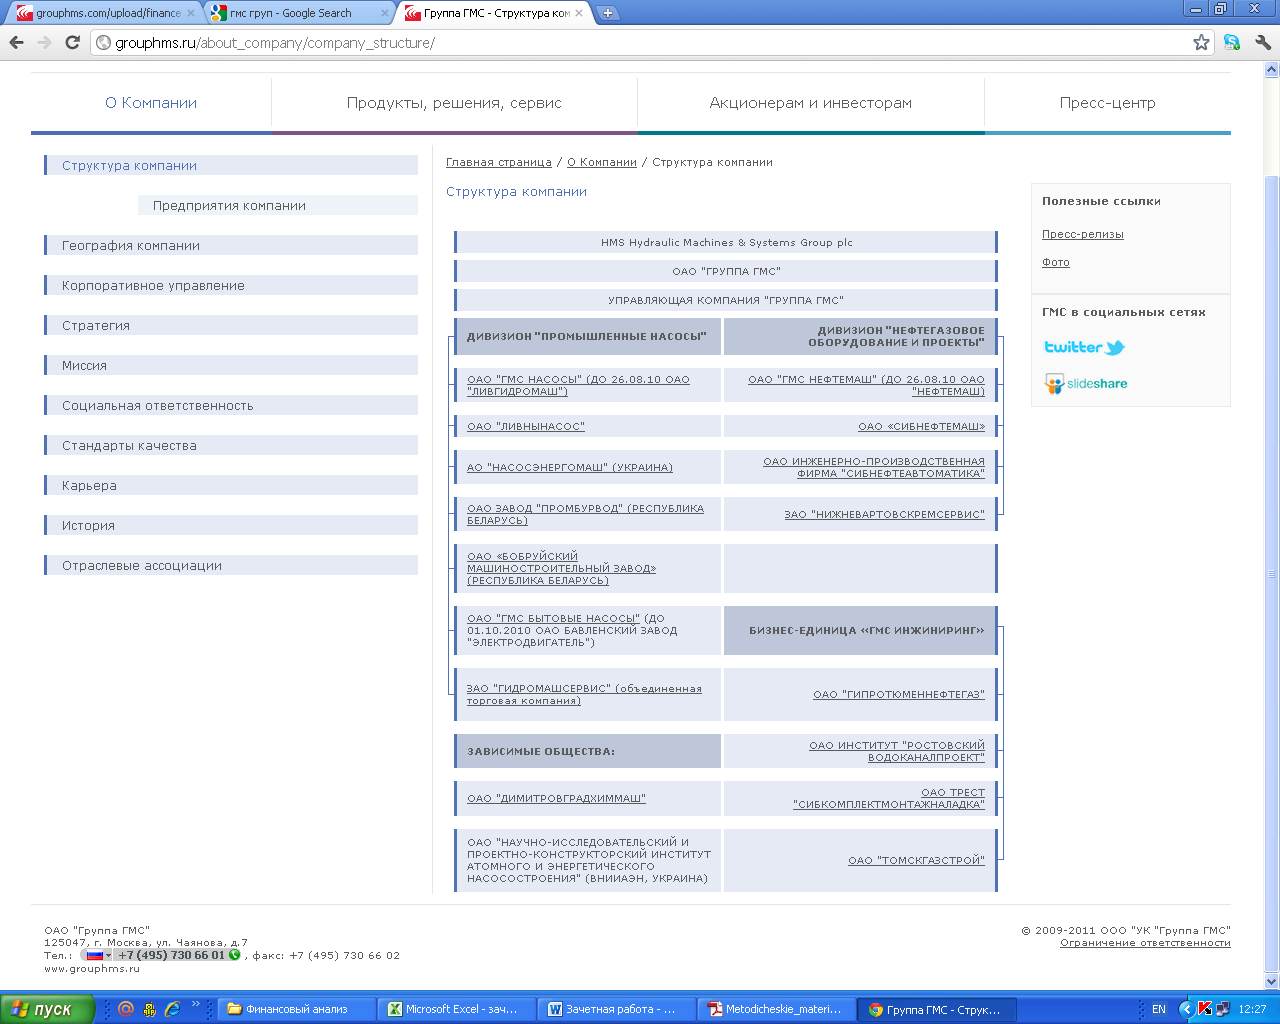Open 'Миссия' sidebar item
Screen dimensions: 1280x1024
click(231, 365)
